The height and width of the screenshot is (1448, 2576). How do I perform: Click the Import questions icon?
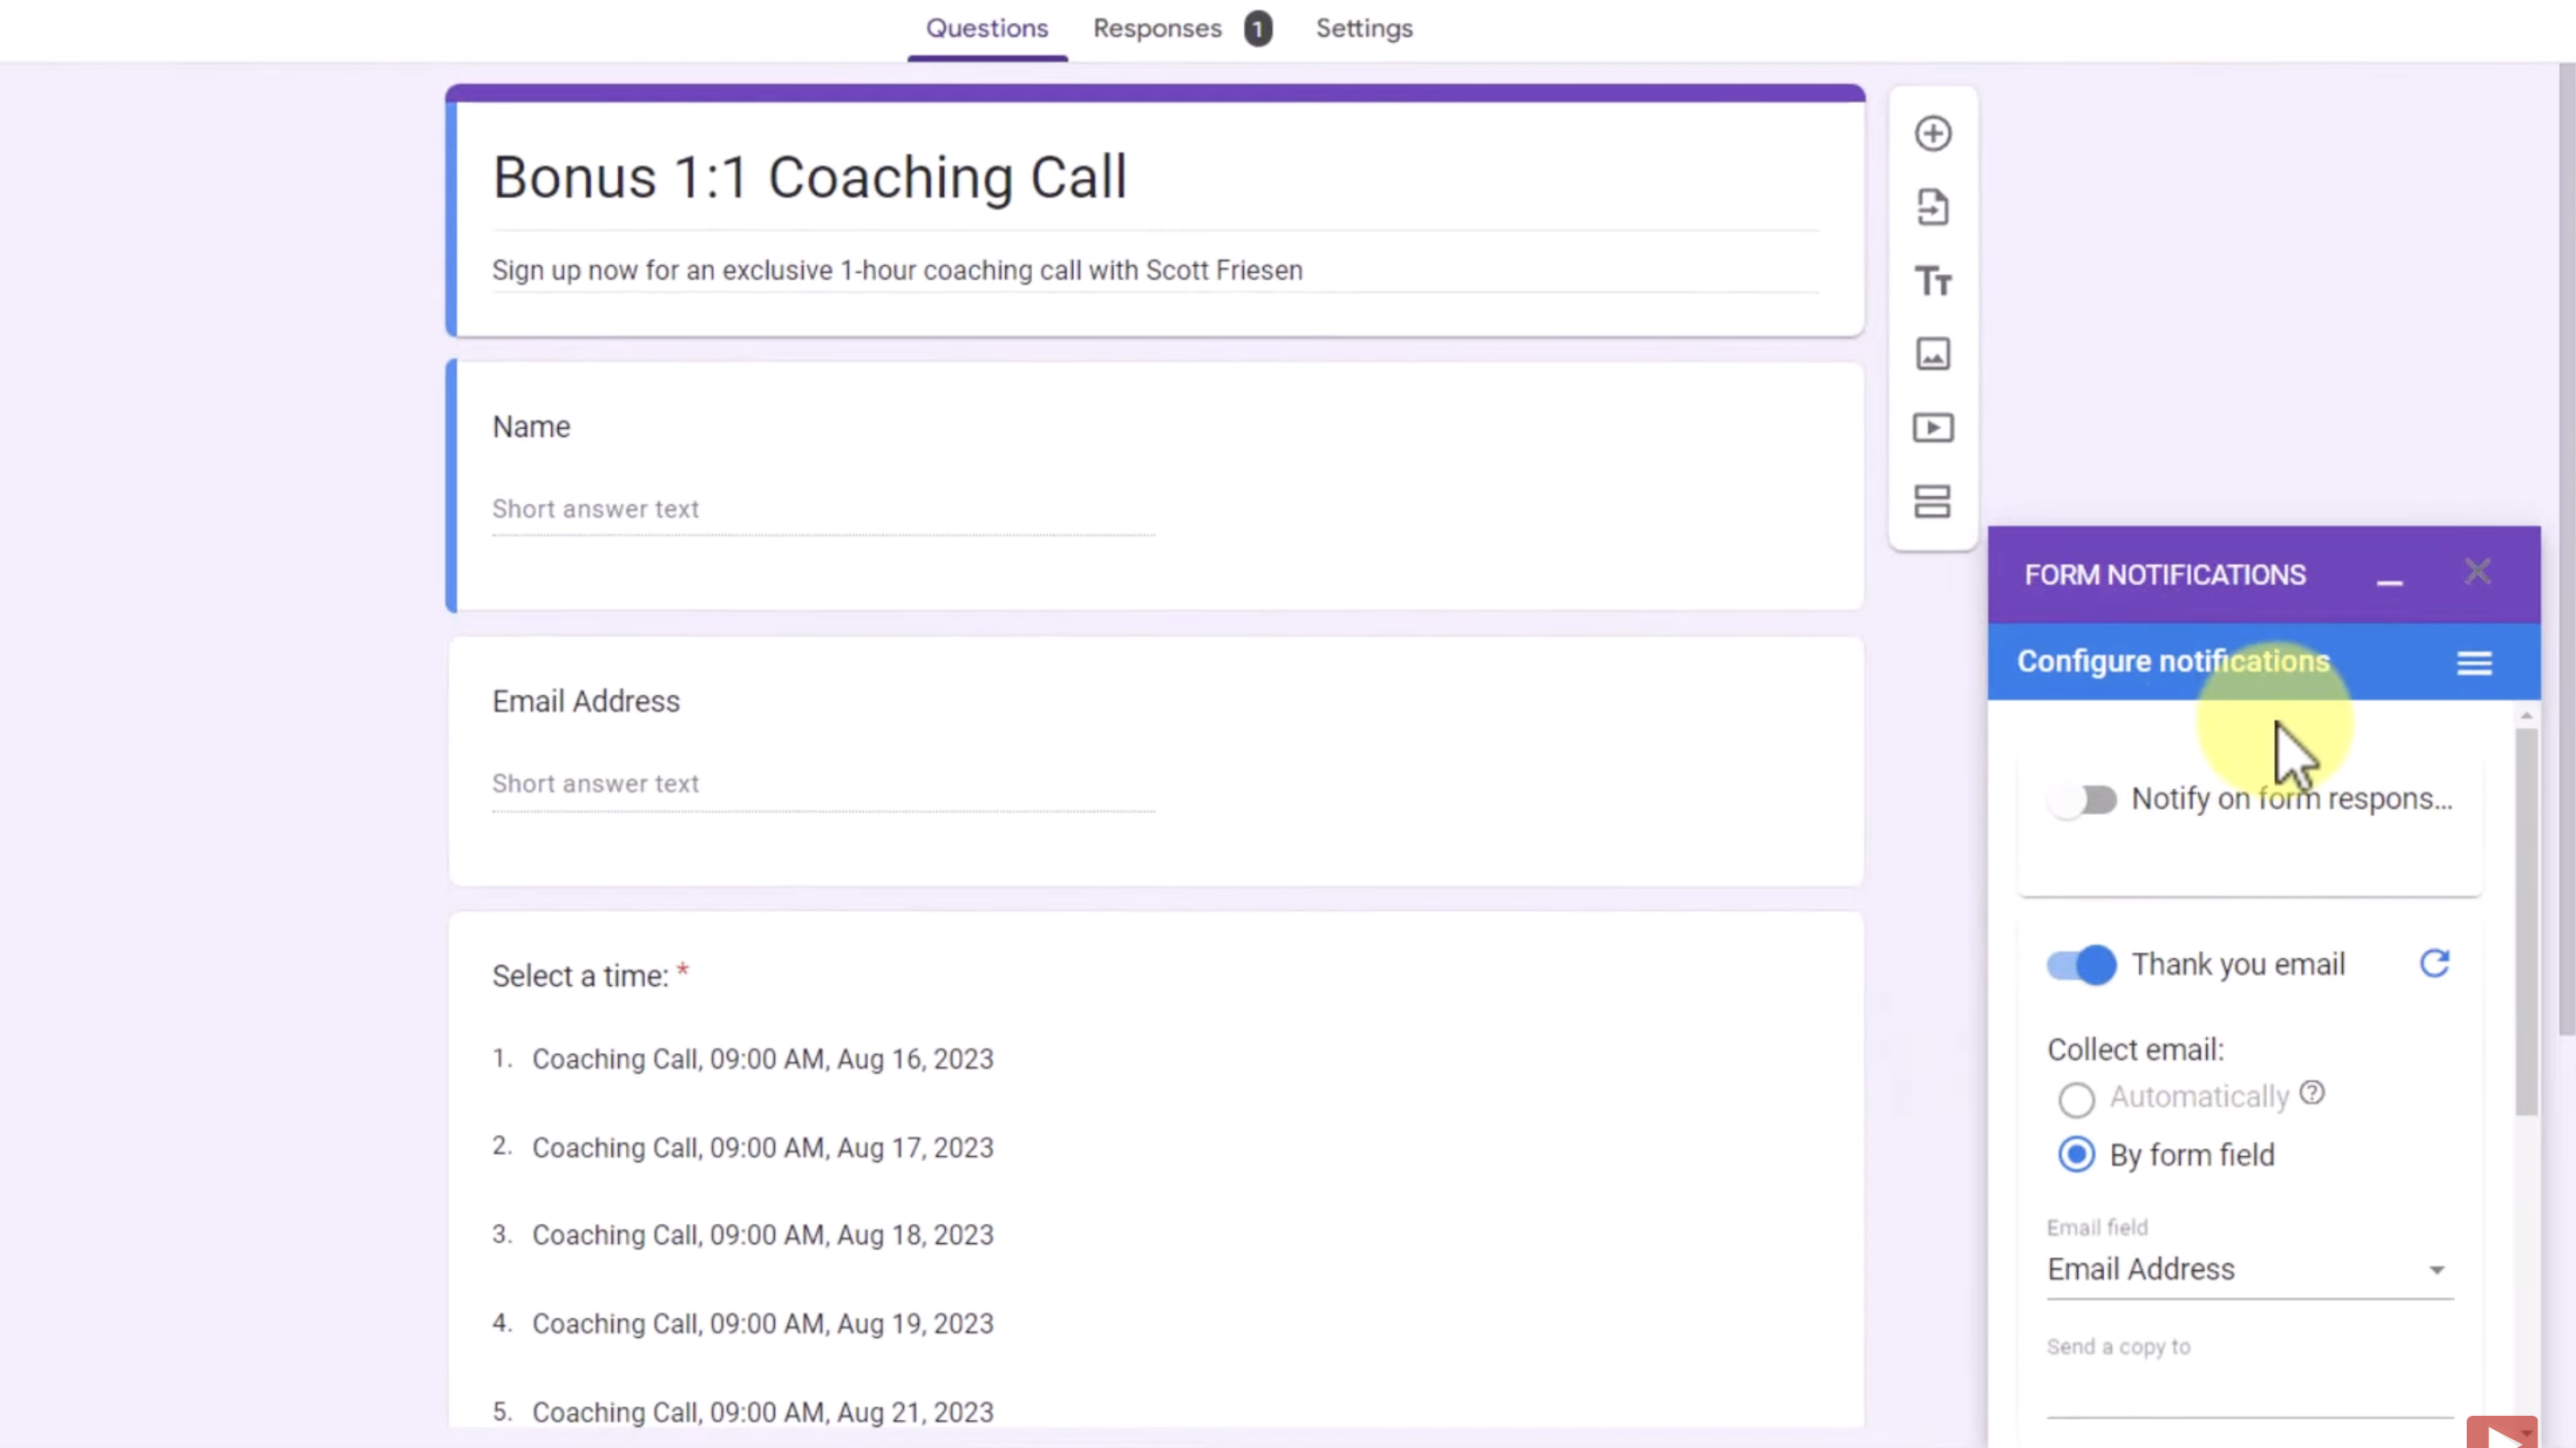pos(1932,208)
